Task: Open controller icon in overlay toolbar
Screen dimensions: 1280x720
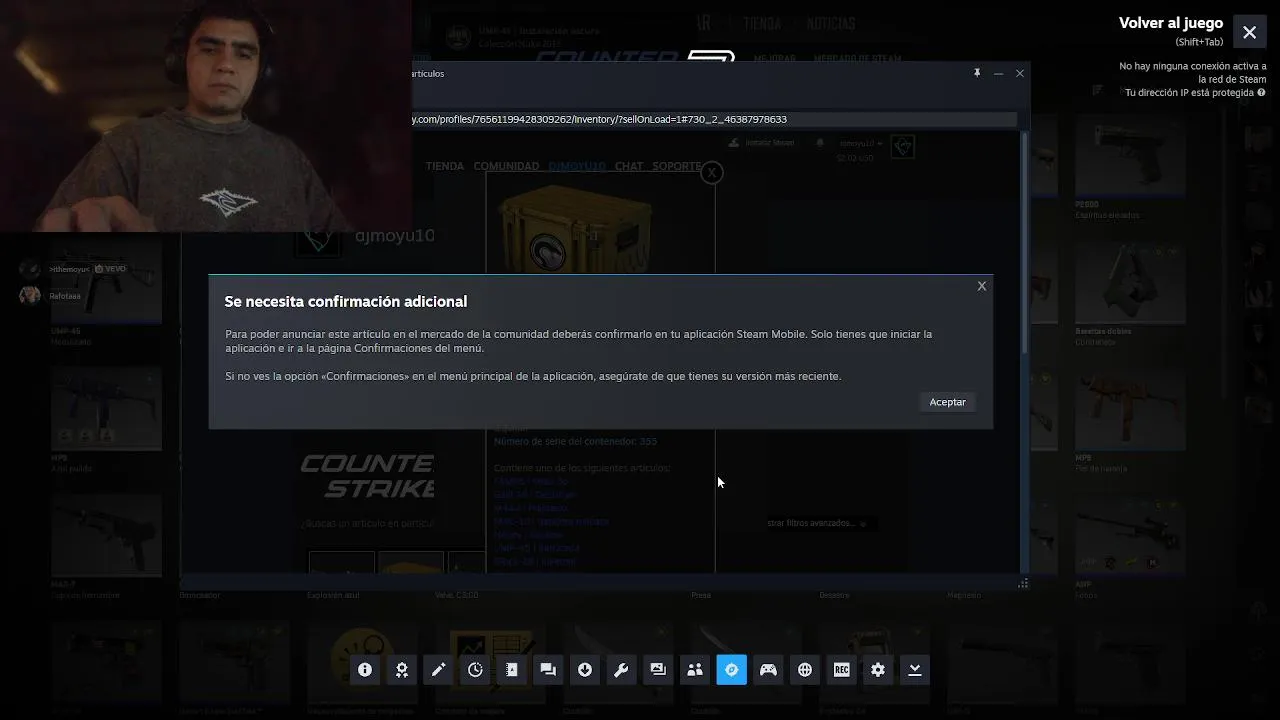Action: point(768,670)
